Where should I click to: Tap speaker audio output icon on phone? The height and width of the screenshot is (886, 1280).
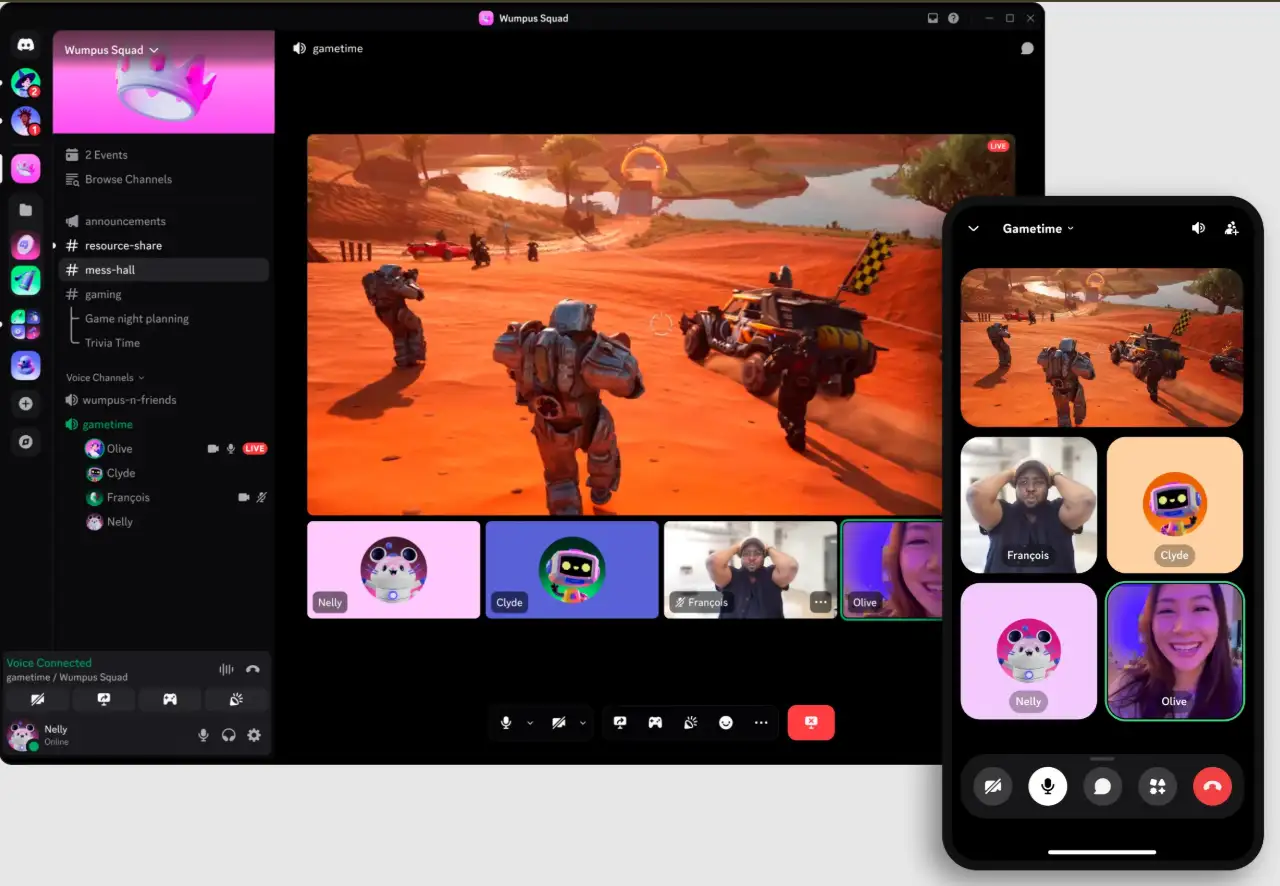tap(1198, 228)
